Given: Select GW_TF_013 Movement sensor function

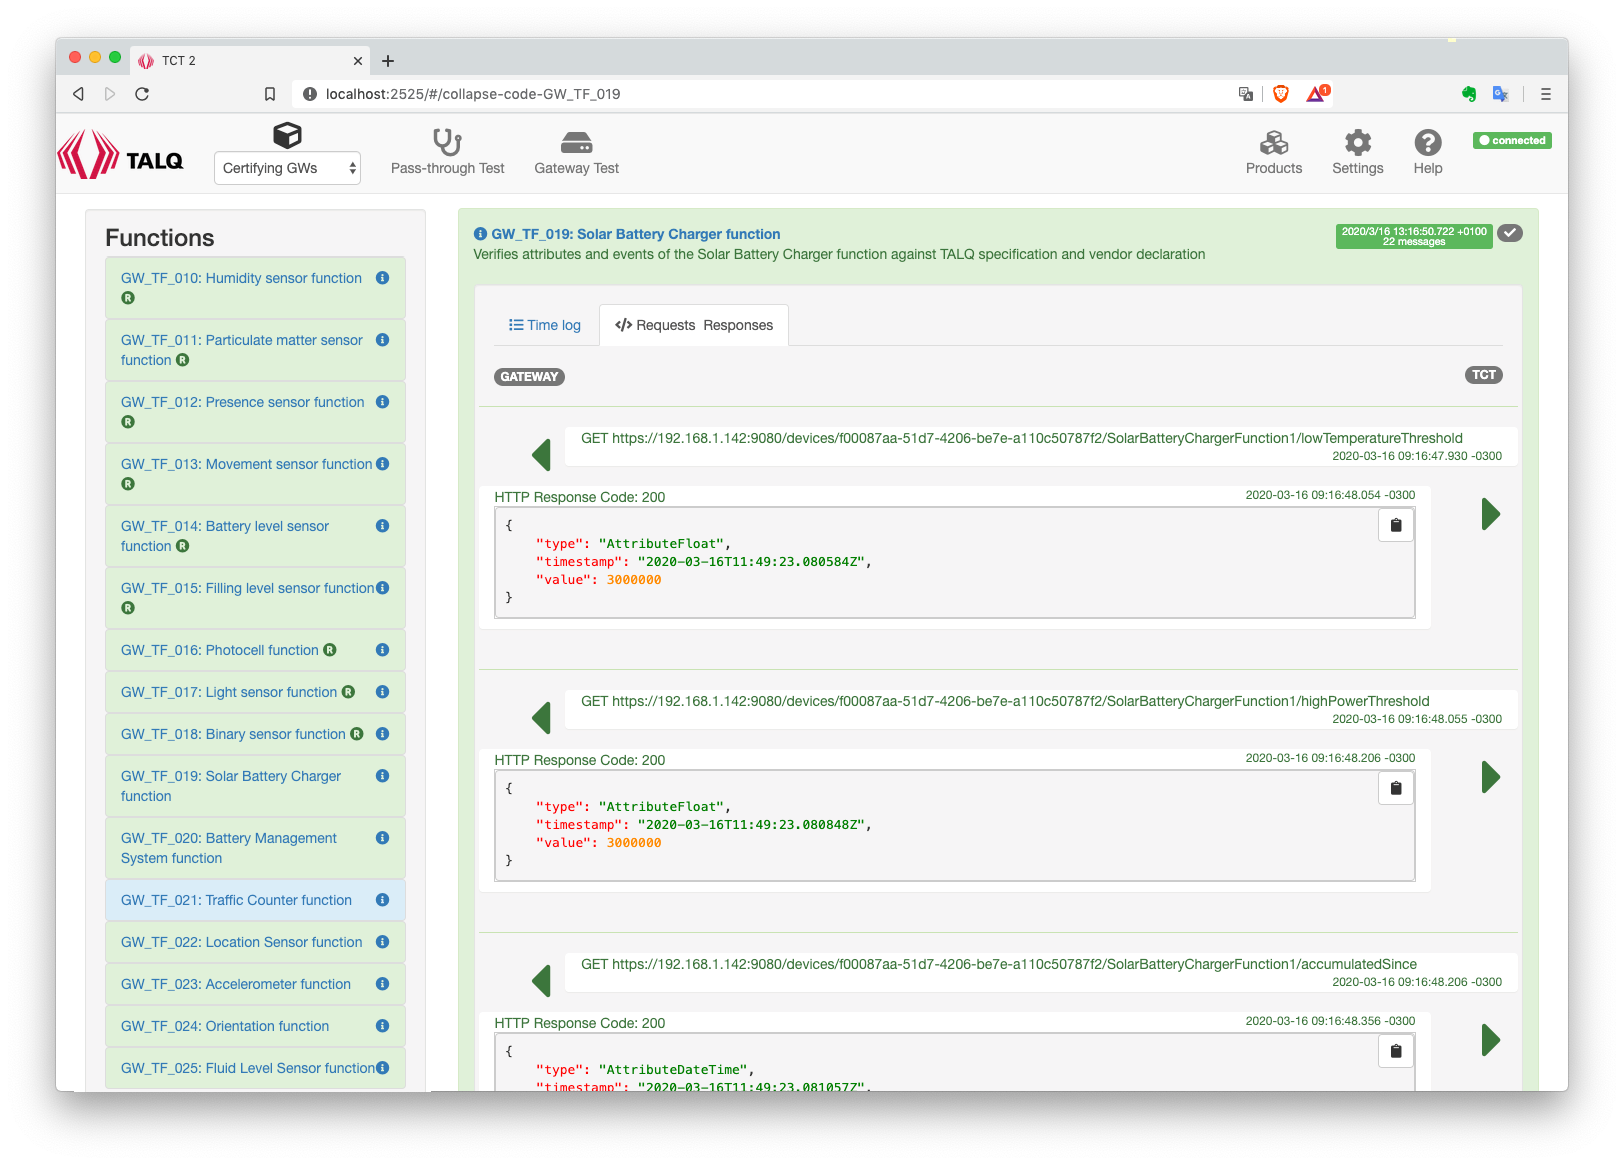Looking at the screenshot, I should [x=246, y=464].
